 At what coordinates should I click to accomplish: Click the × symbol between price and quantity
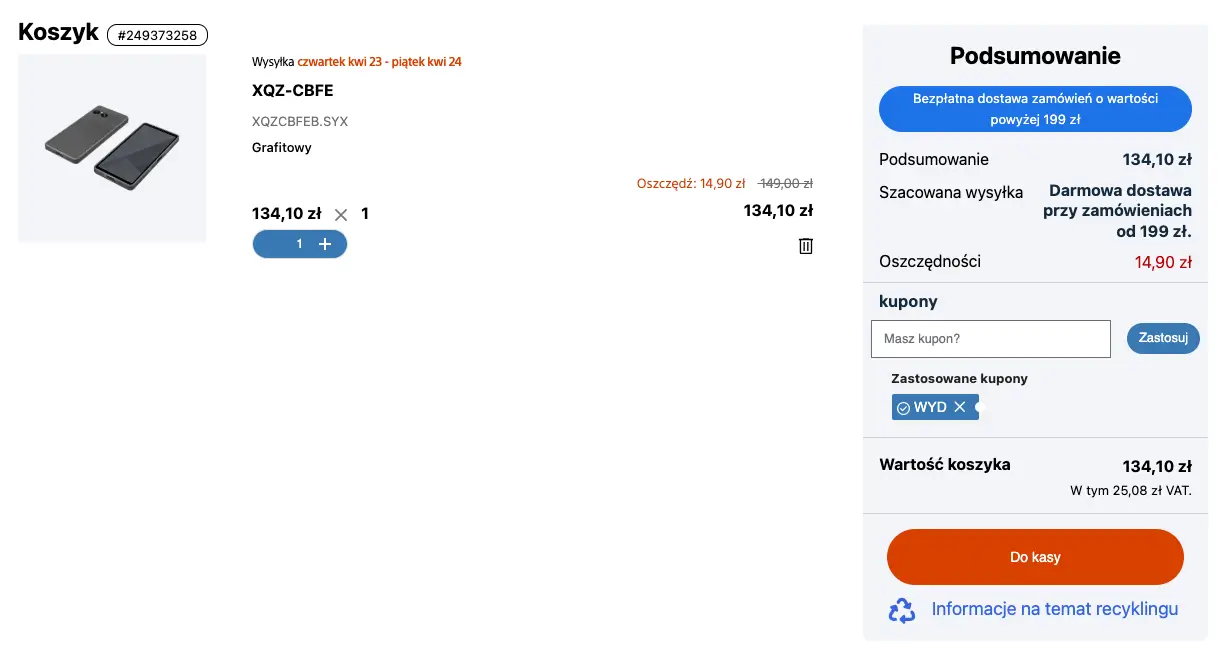tap(340, 213)
